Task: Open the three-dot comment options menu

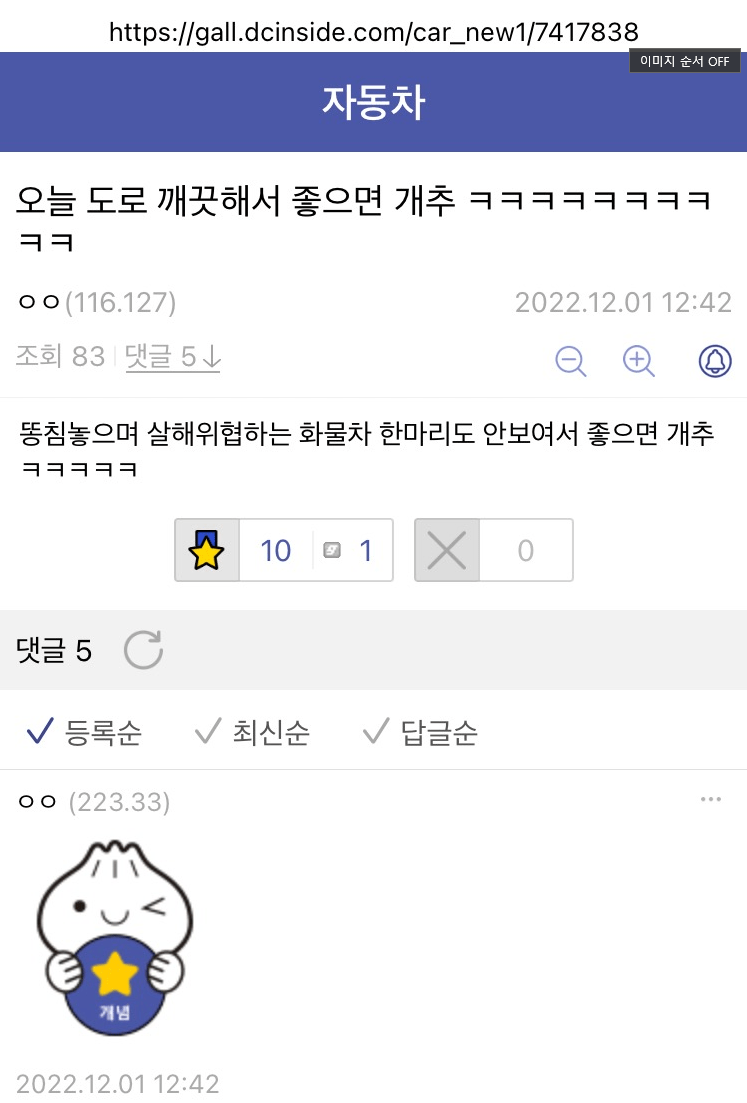Action: click(x=710, y=799)
